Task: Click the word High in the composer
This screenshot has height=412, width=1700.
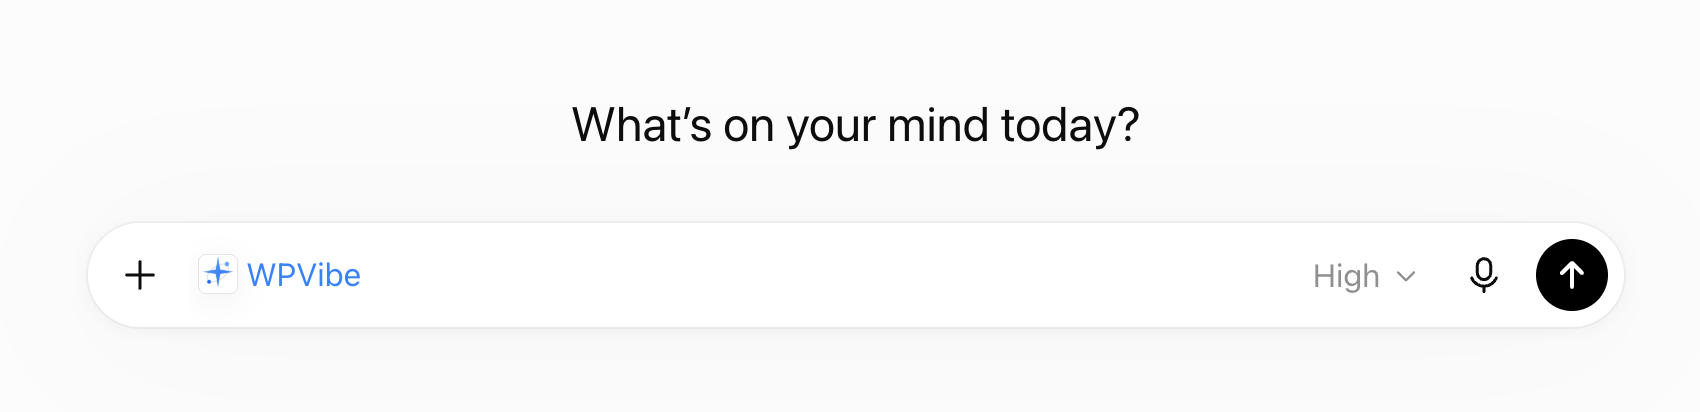Action: 1346,276
